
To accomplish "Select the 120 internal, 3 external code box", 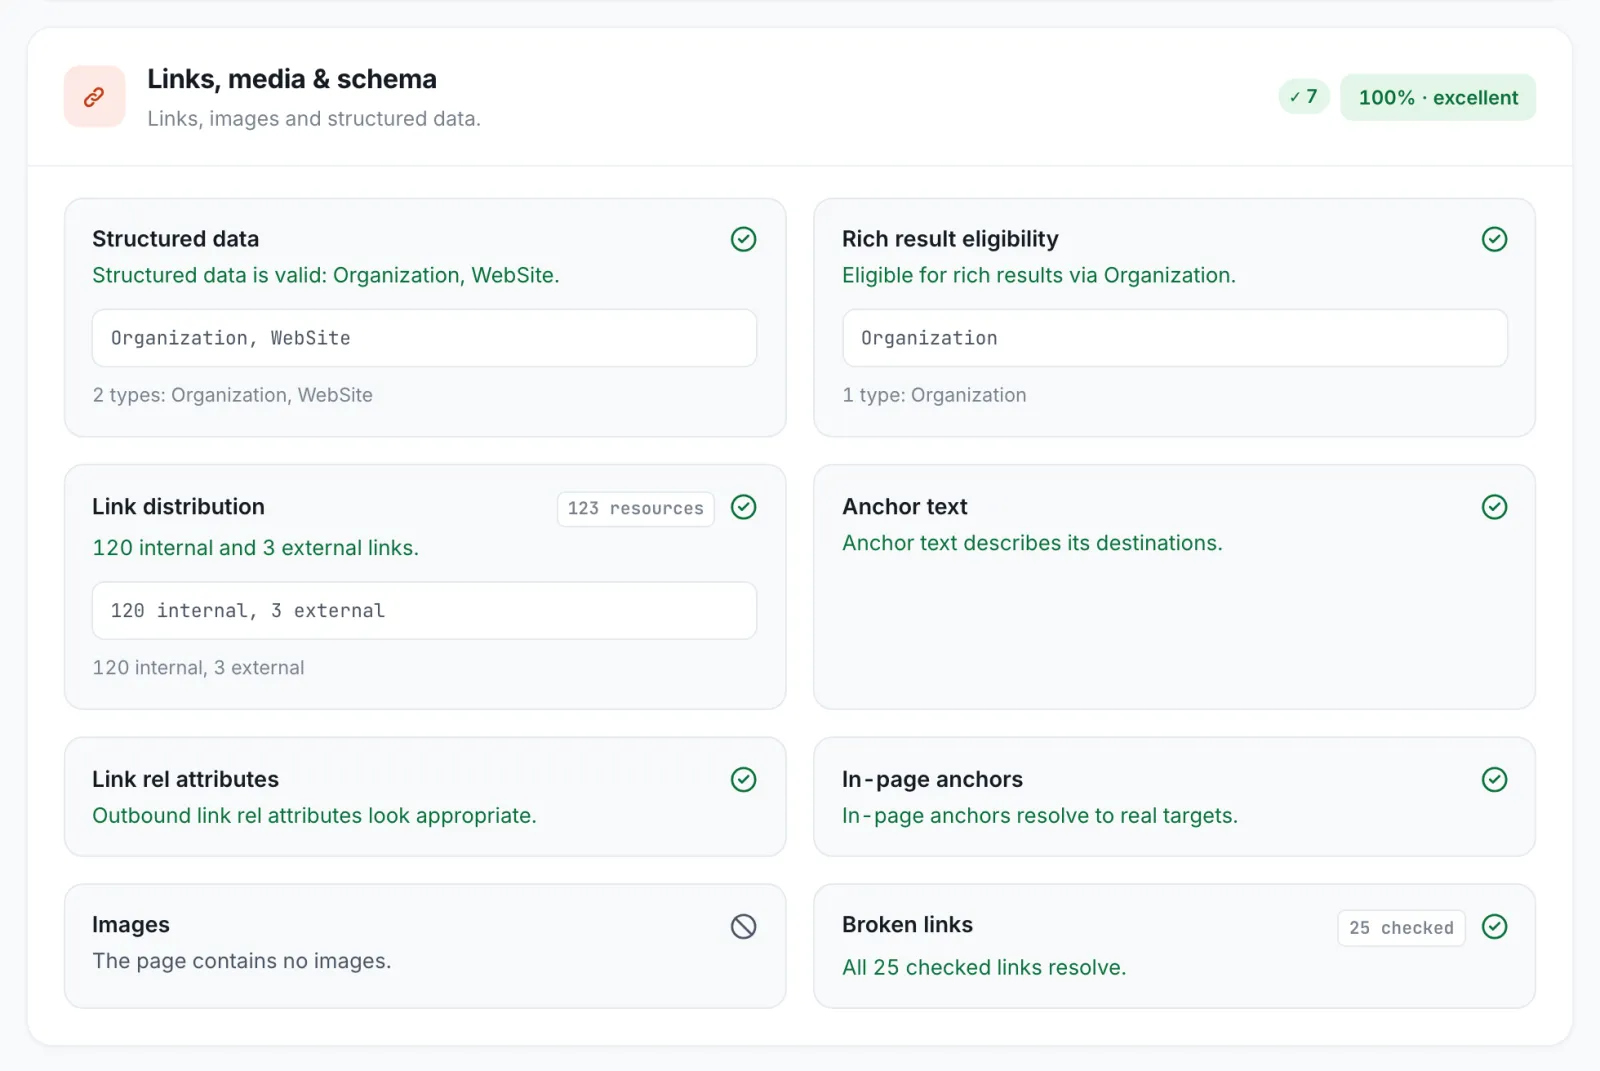I will click(424, 611).
